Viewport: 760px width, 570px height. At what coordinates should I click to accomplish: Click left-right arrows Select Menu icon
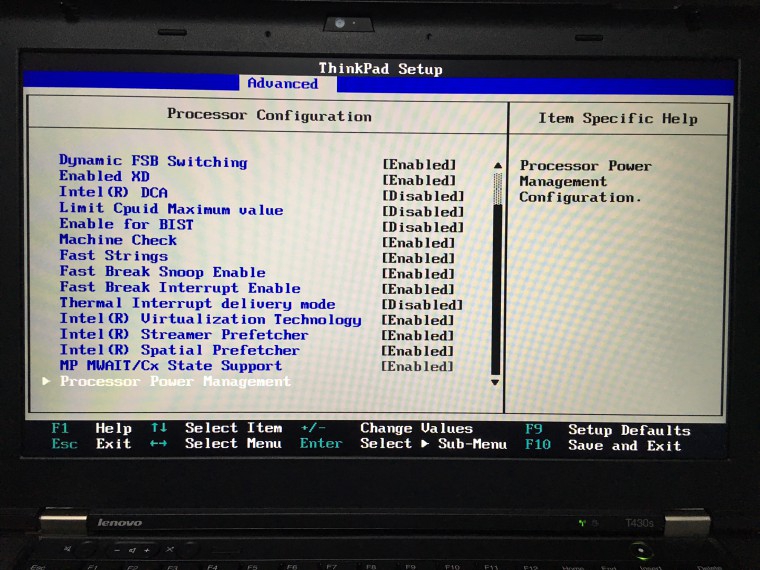[158, 443]
